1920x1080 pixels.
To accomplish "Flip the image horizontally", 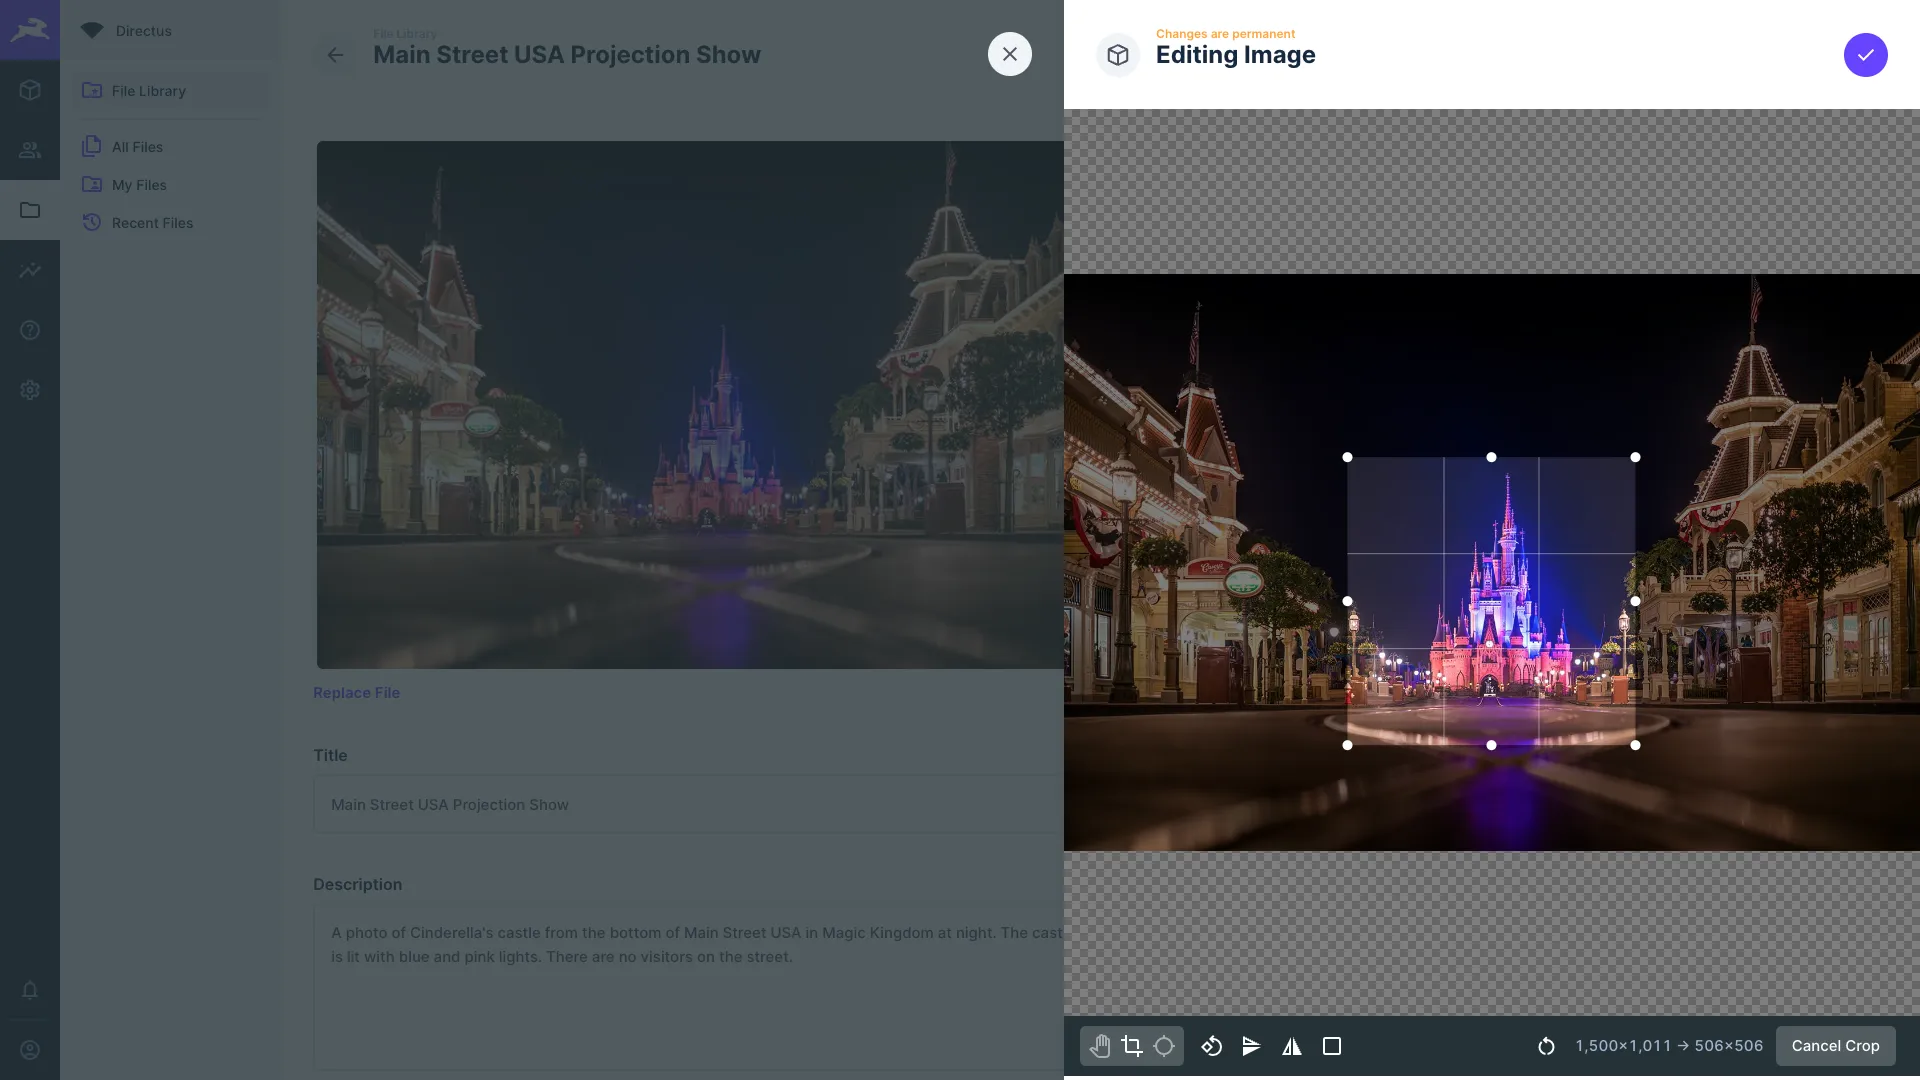I will 1291,1046.
